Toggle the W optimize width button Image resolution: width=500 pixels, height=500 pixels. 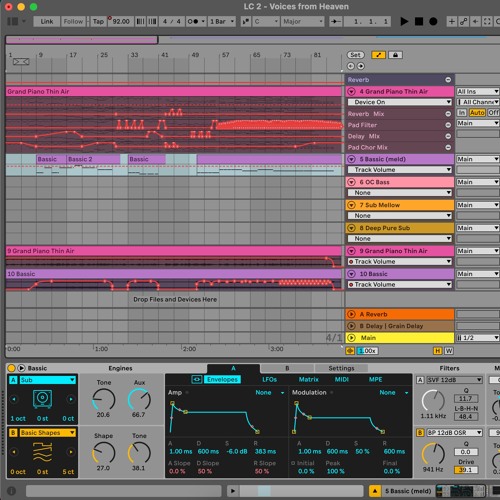coord(449,351)
